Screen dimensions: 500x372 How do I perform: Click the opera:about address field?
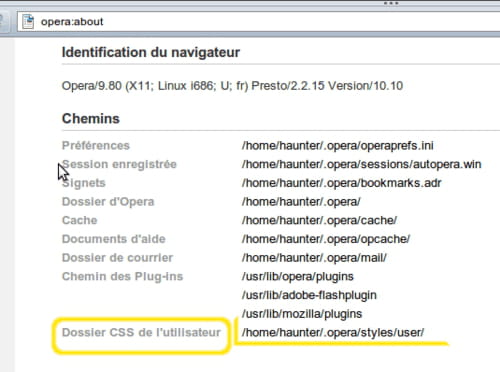[x=259, y=22]
